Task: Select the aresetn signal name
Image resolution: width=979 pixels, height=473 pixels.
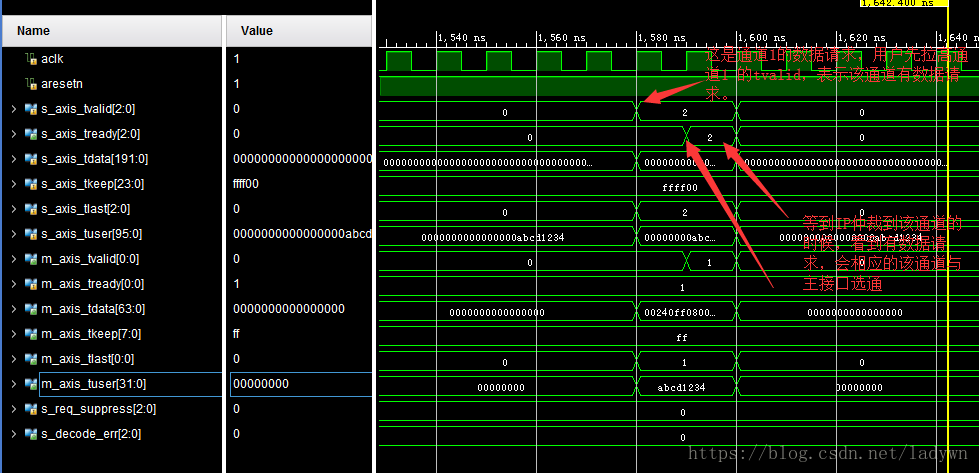Action: point(62,84)
